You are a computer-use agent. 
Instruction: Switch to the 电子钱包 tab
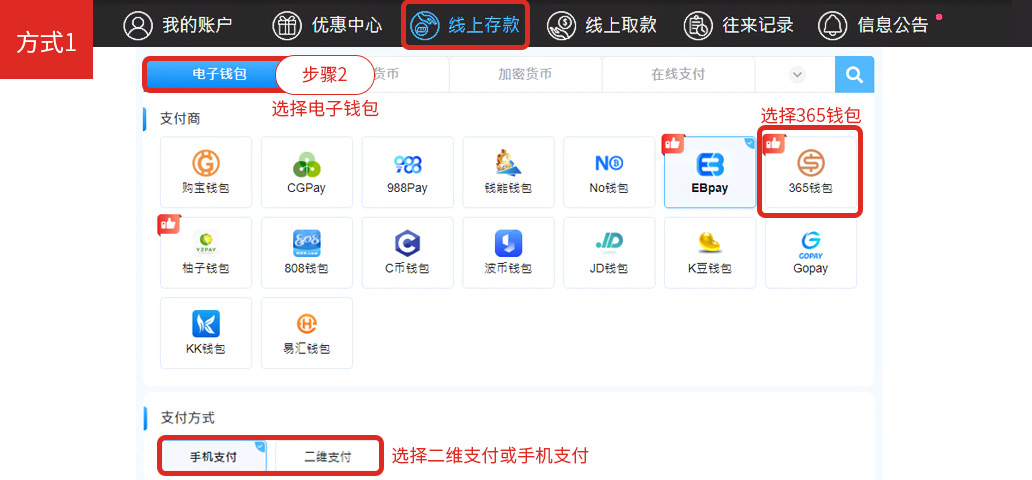(x=219, y=74)
